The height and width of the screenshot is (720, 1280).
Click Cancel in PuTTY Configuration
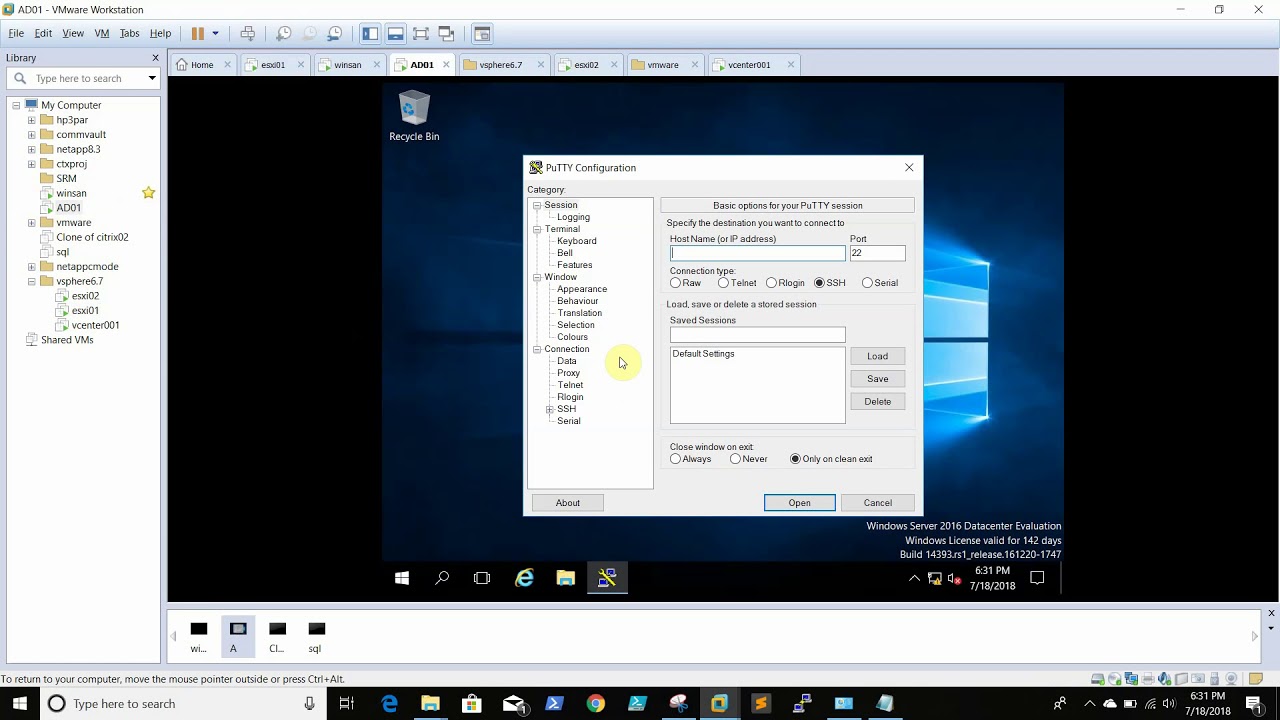pos(878,503)
